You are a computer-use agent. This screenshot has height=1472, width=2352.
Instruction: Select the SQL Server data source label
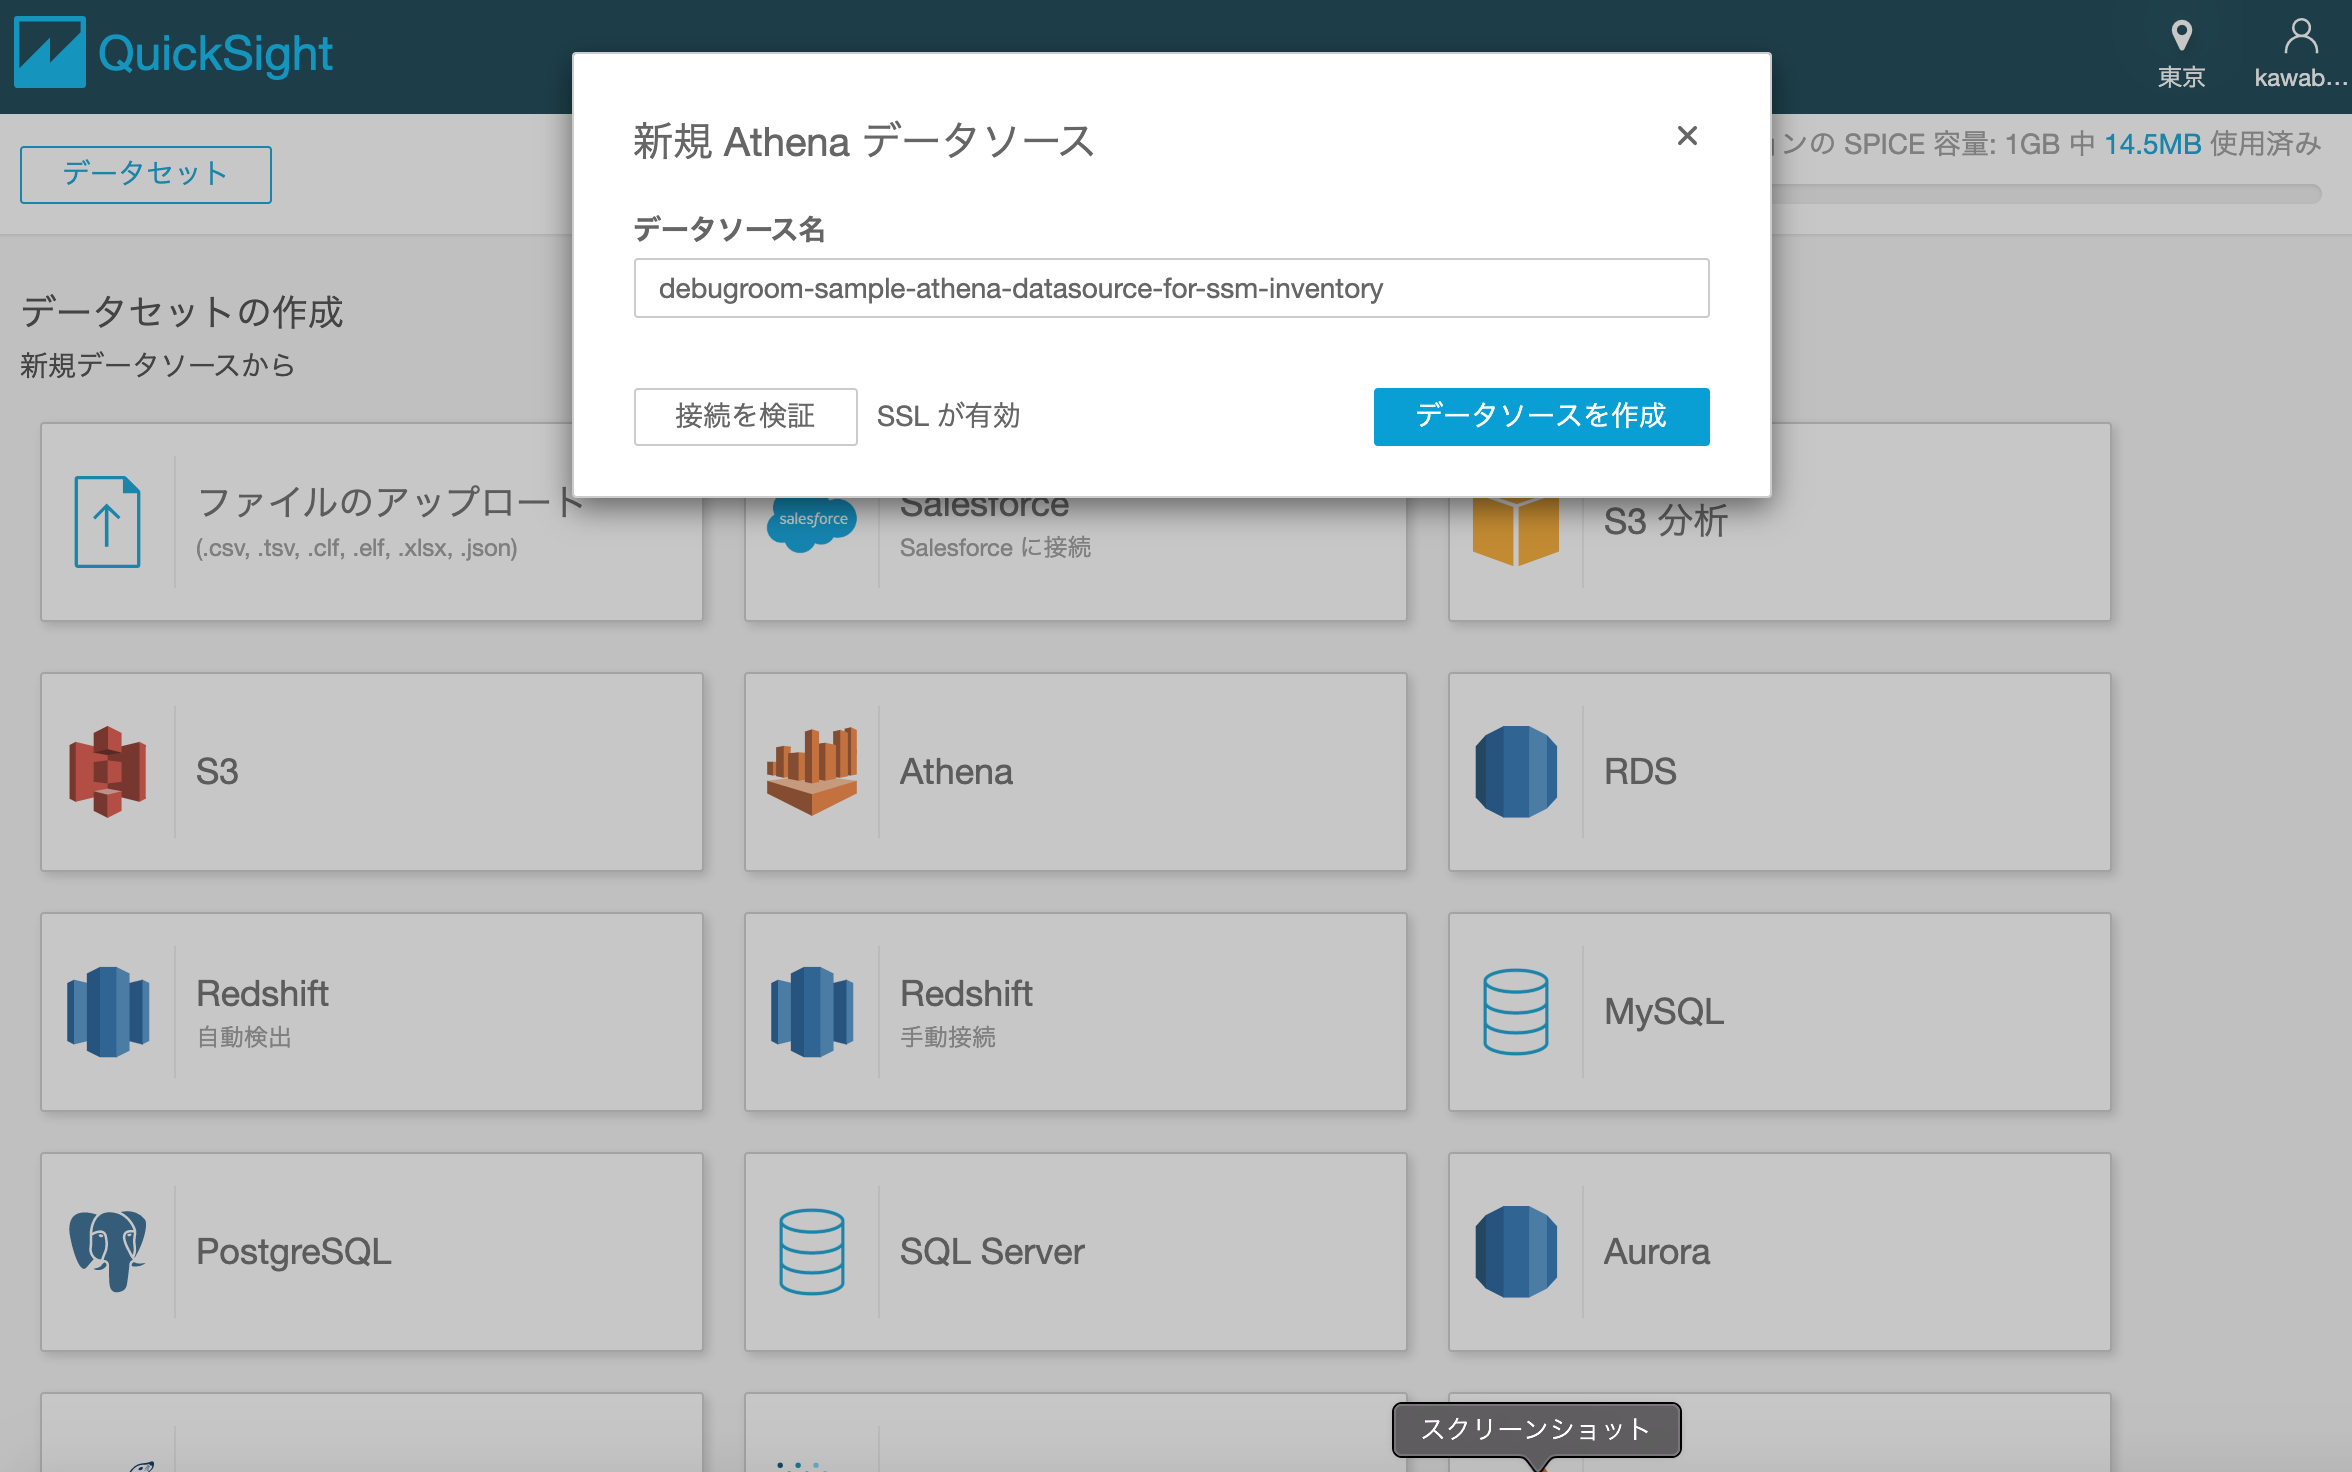pyautogui.click(x=992, y=1252)
